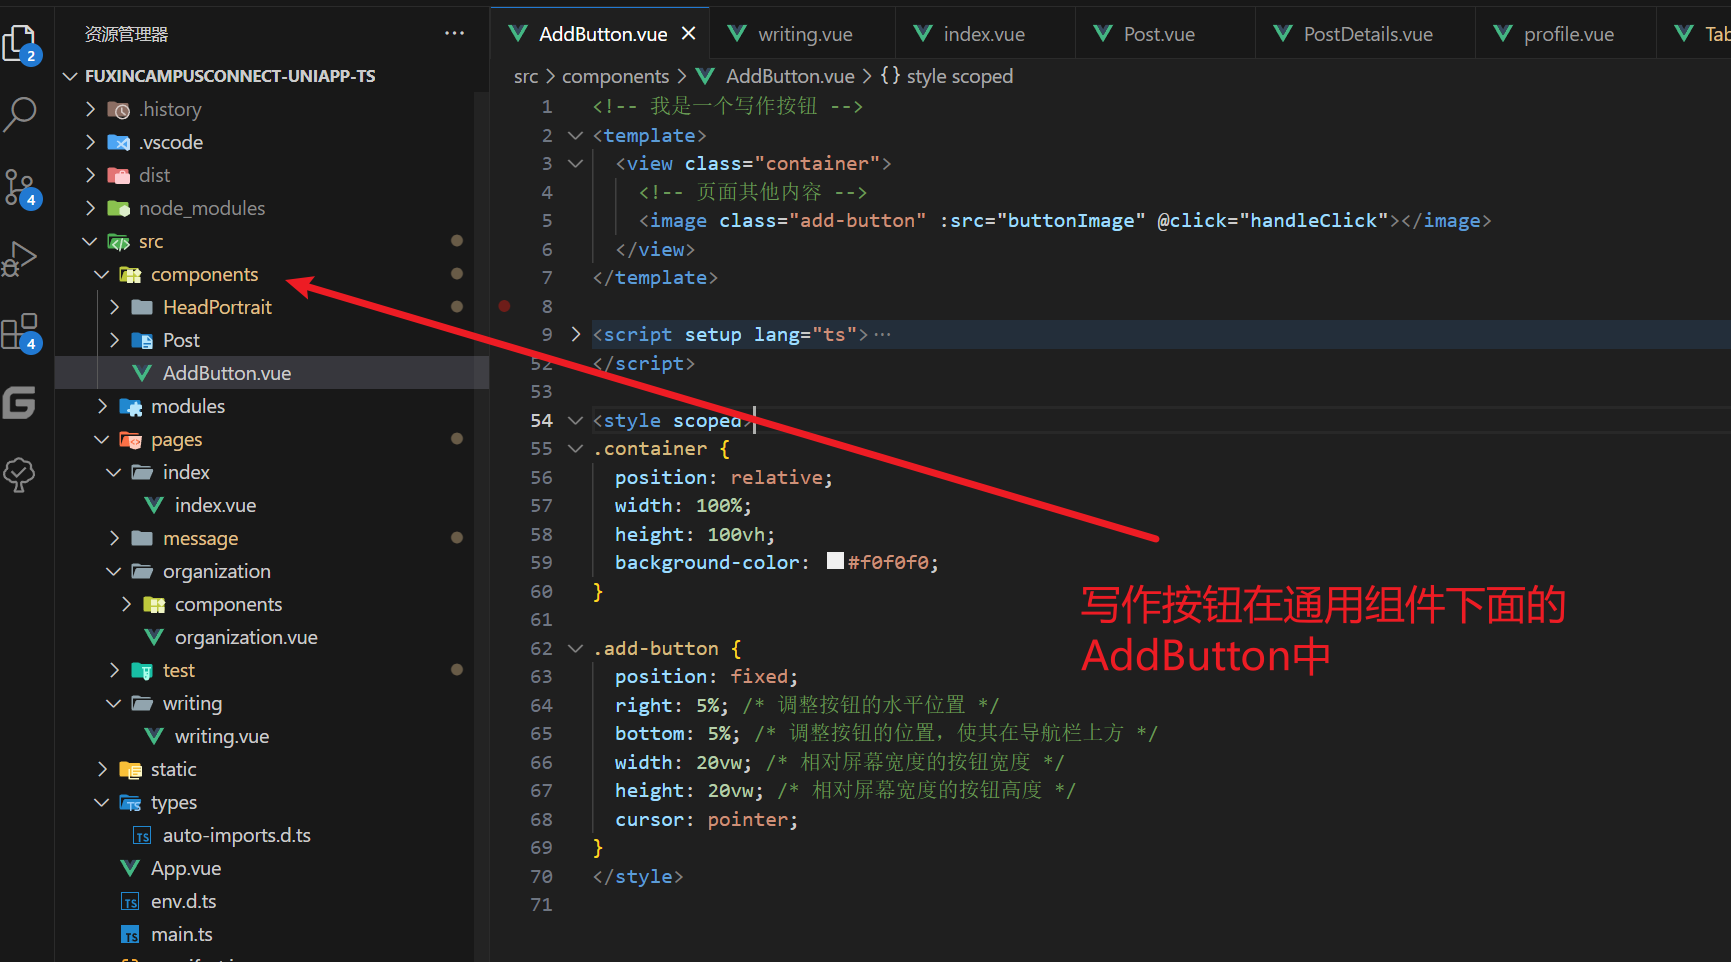Expand the HeadPortrait folder
The image size is (1731, 962).
[x=114, y=307]
